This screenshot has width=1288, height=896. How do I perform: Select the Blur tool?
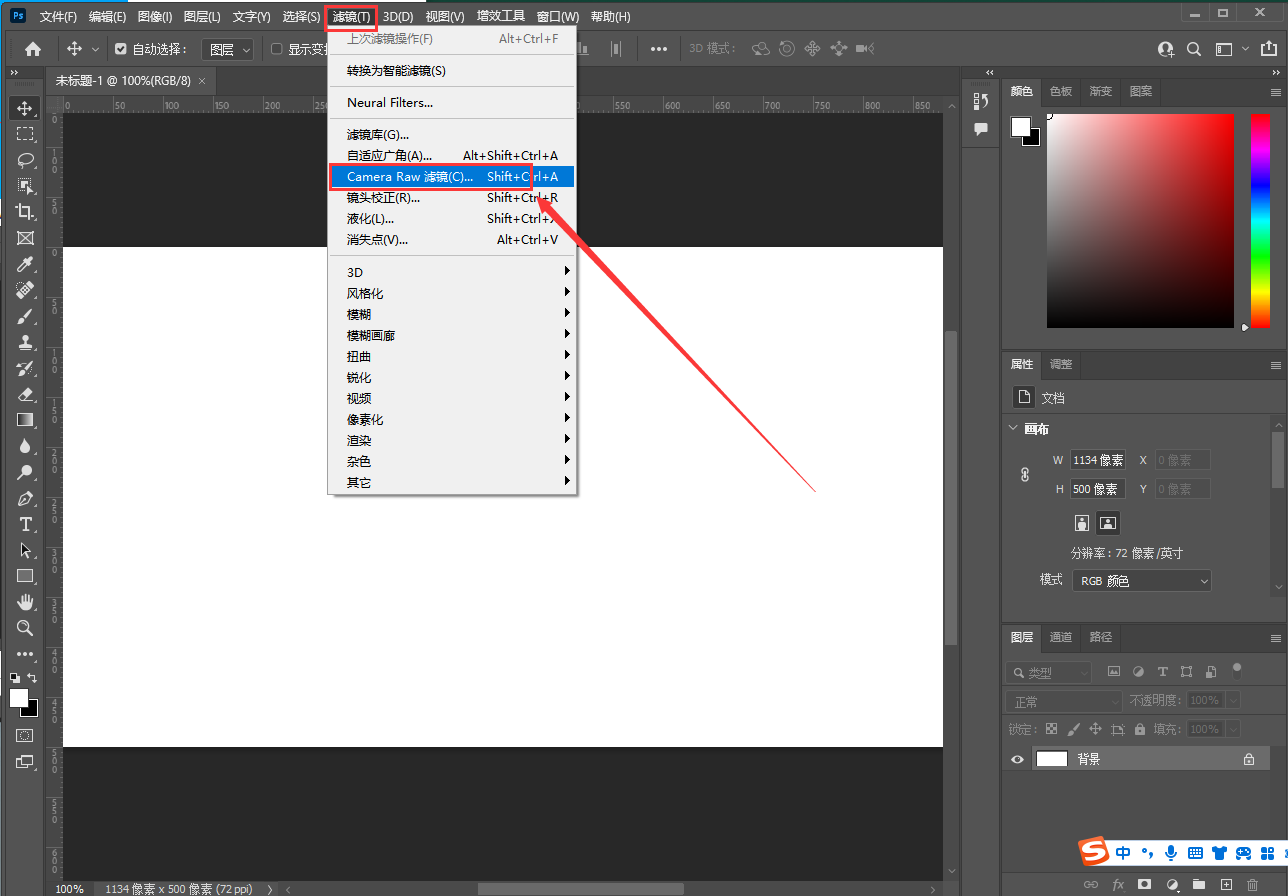point(25,446)
